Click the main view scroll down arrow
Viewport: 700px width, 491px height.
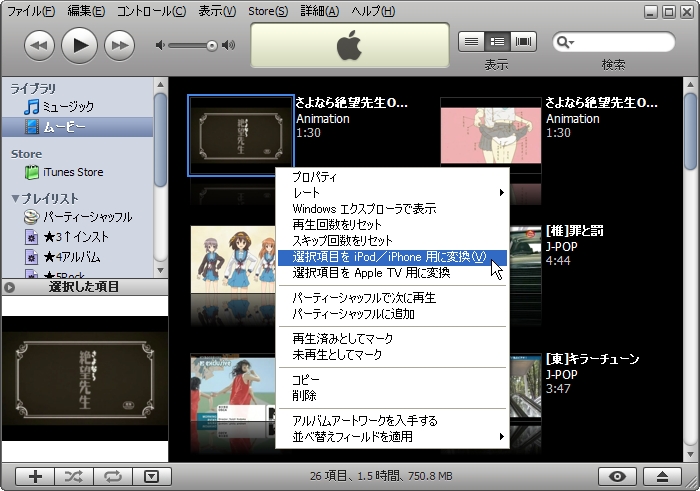[x=690, y=455]
